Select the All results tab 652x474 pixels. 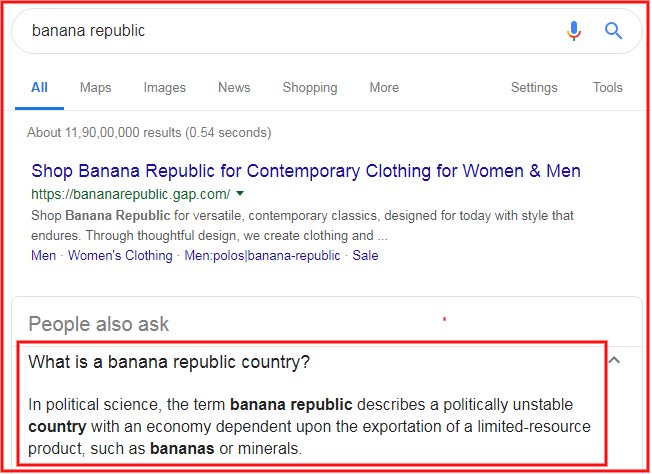(x=40, y=88)
